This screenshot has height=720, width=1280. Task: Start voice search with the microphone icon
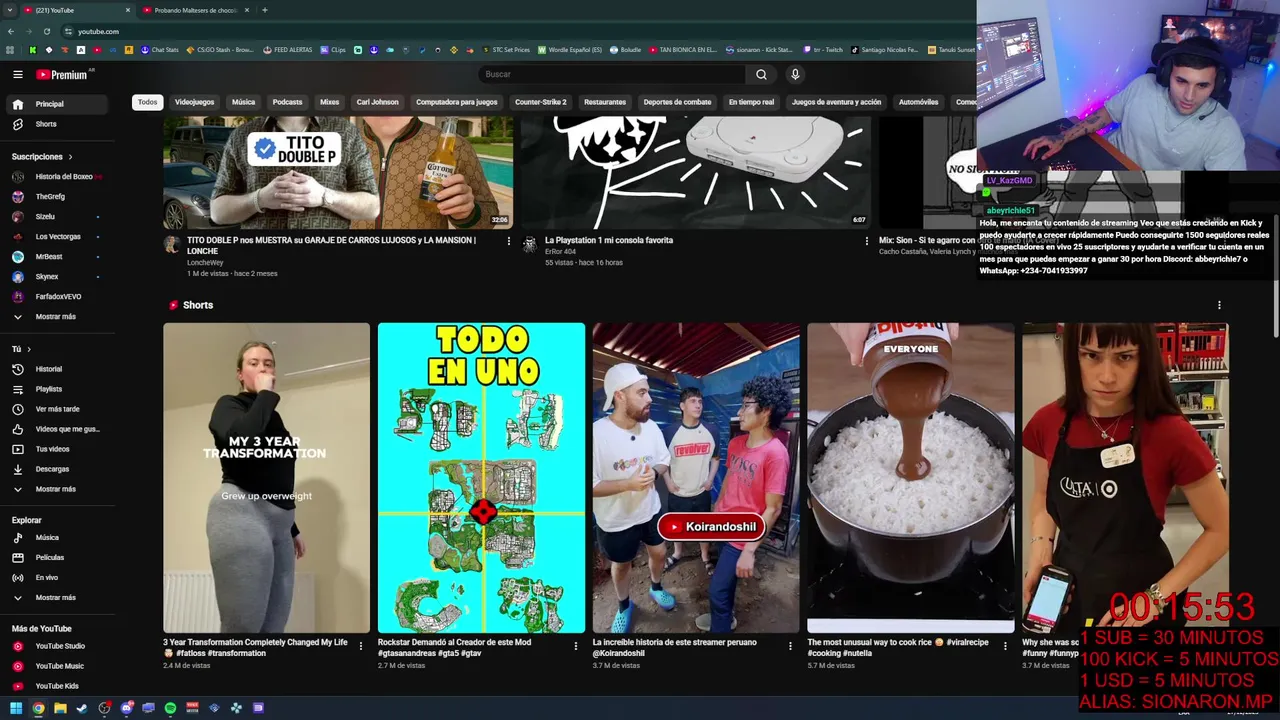795,74
